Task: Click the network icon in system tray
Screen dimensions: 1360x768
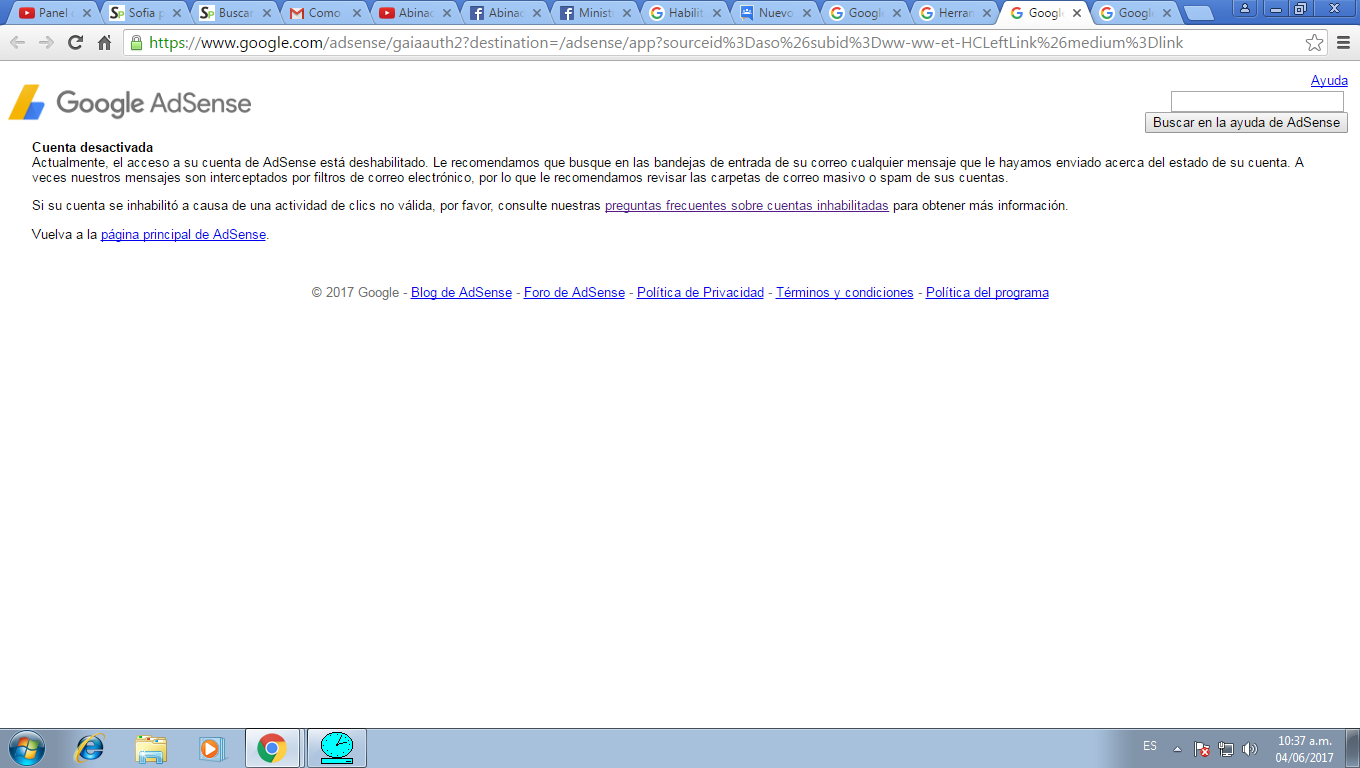Action: (1226, 748)
